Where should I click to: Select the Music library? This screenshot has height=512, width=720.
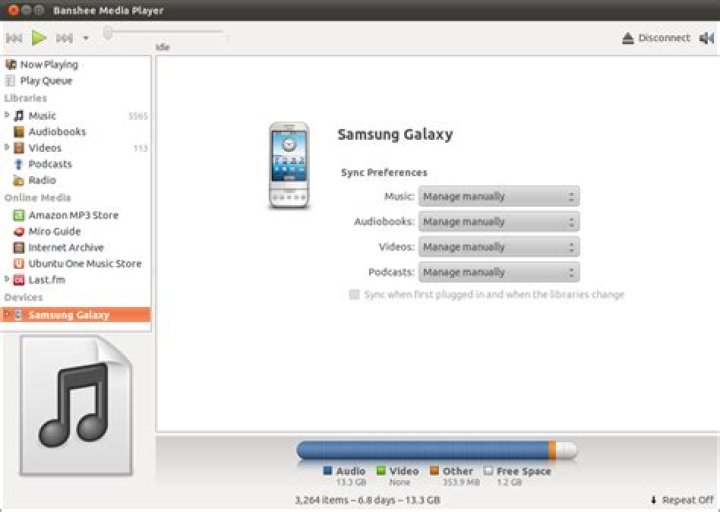coord(42,116)
